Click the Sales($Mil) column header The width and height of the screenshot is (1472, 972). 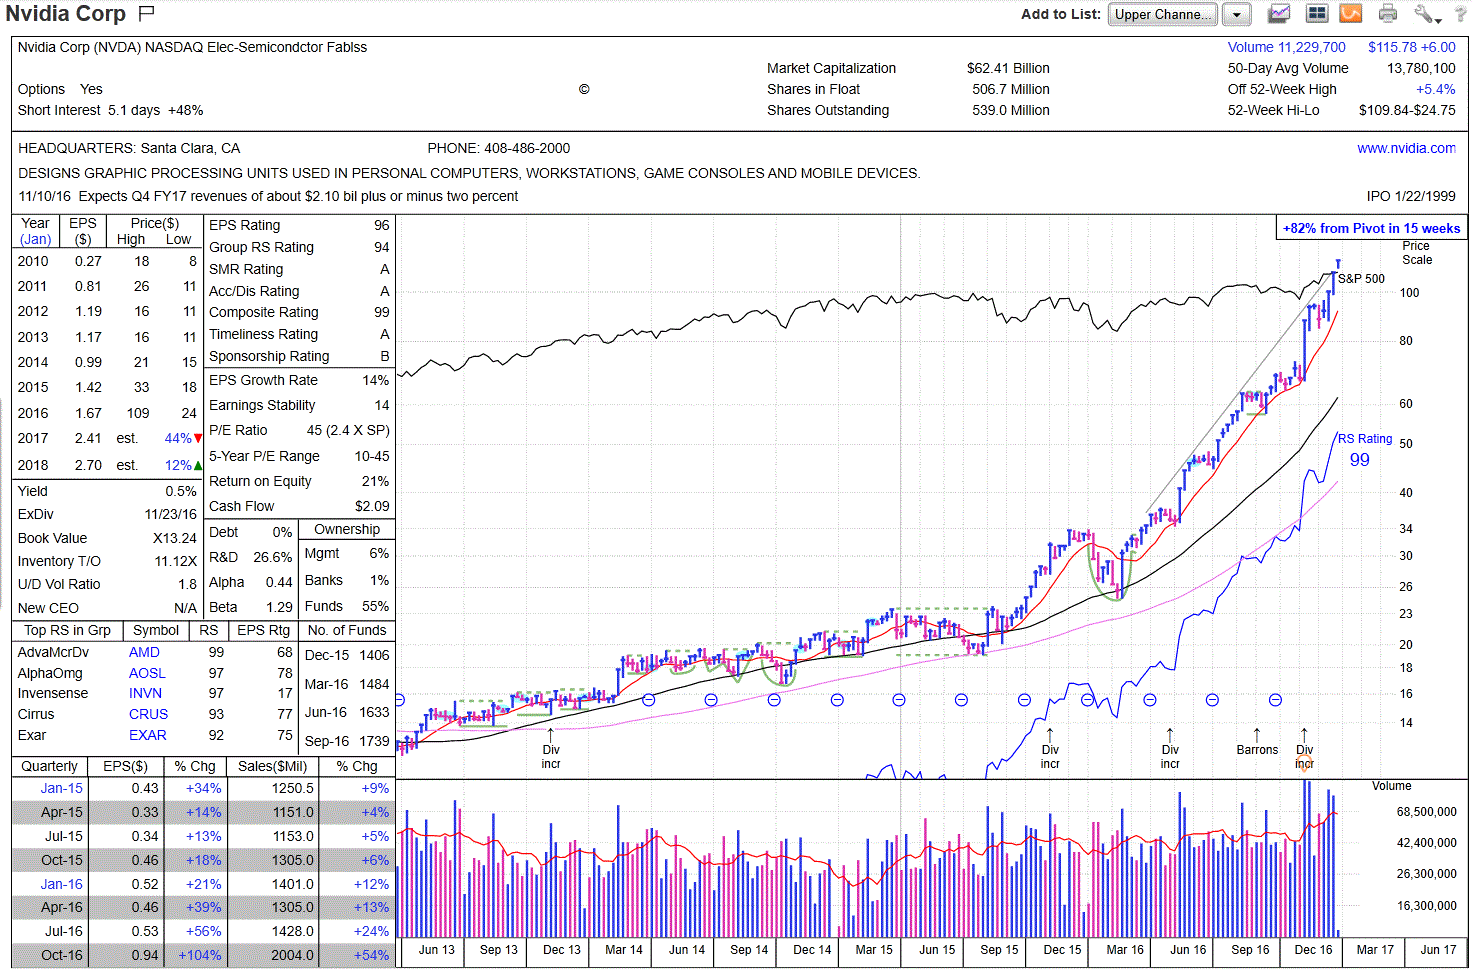pyautogui.click(x=273, y=766)
